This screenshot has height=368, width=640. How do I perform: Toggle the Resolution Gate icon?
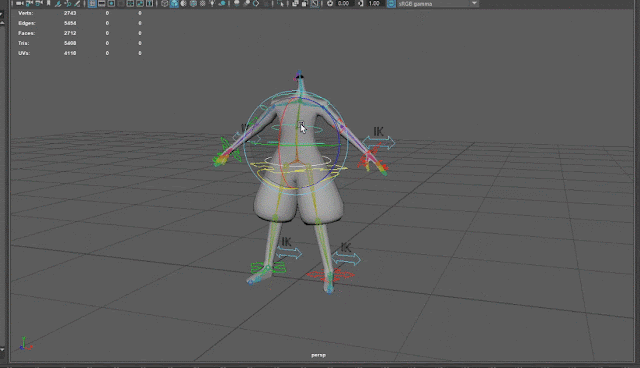(x=111, y=3)
